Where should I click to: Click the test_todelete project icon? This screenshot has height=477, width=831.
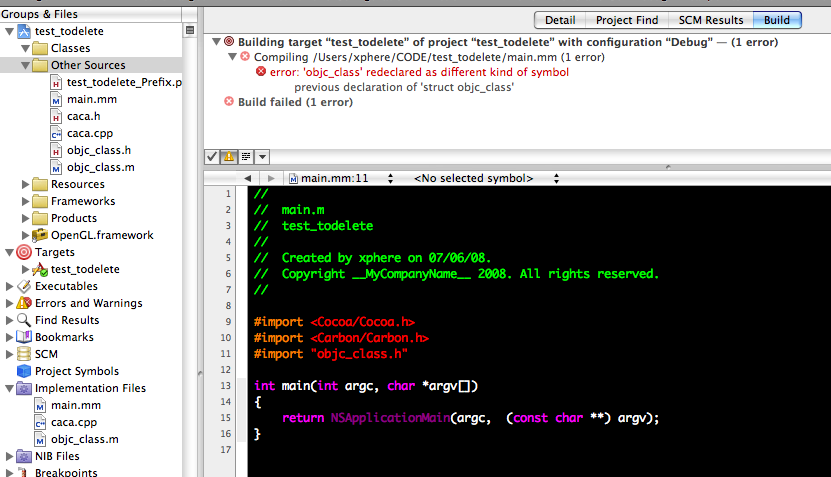pyautogui.click(x=24, y=31)
